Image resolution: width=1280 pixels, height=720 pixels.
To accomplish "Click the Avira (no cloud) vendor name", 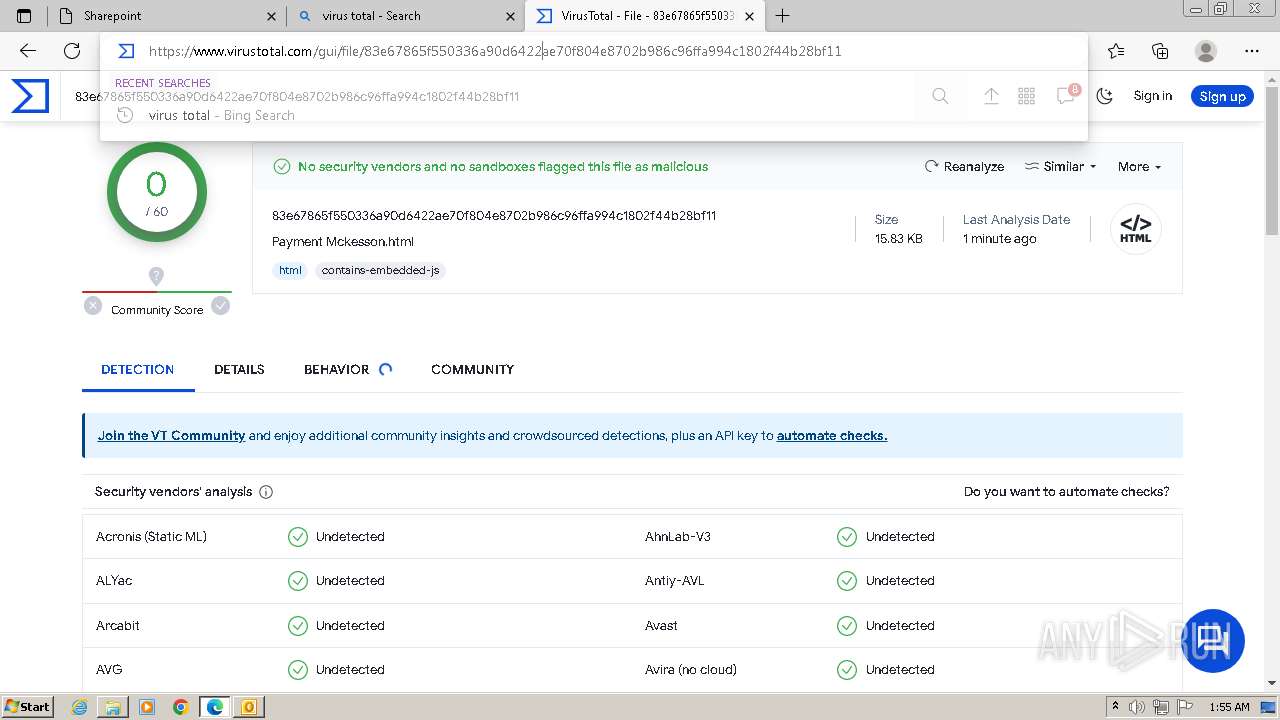I will 691,670.
